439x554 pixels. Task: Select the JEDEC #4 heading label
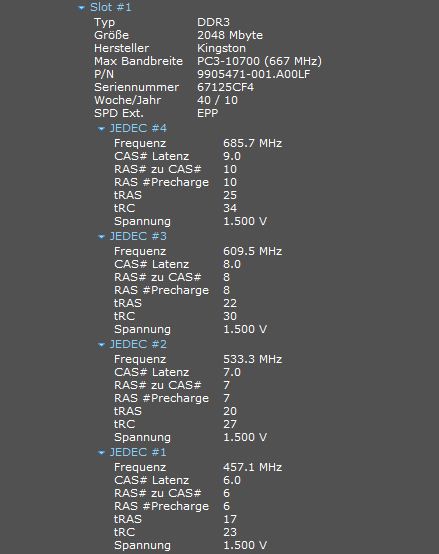138,128
